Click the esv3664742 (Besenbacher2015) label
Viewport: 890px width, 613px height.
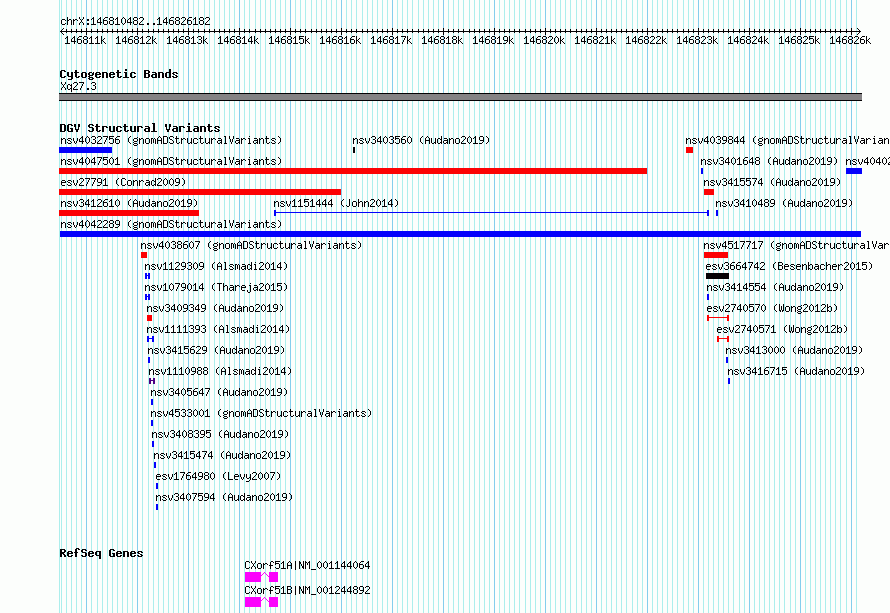[x=789, y=266]
